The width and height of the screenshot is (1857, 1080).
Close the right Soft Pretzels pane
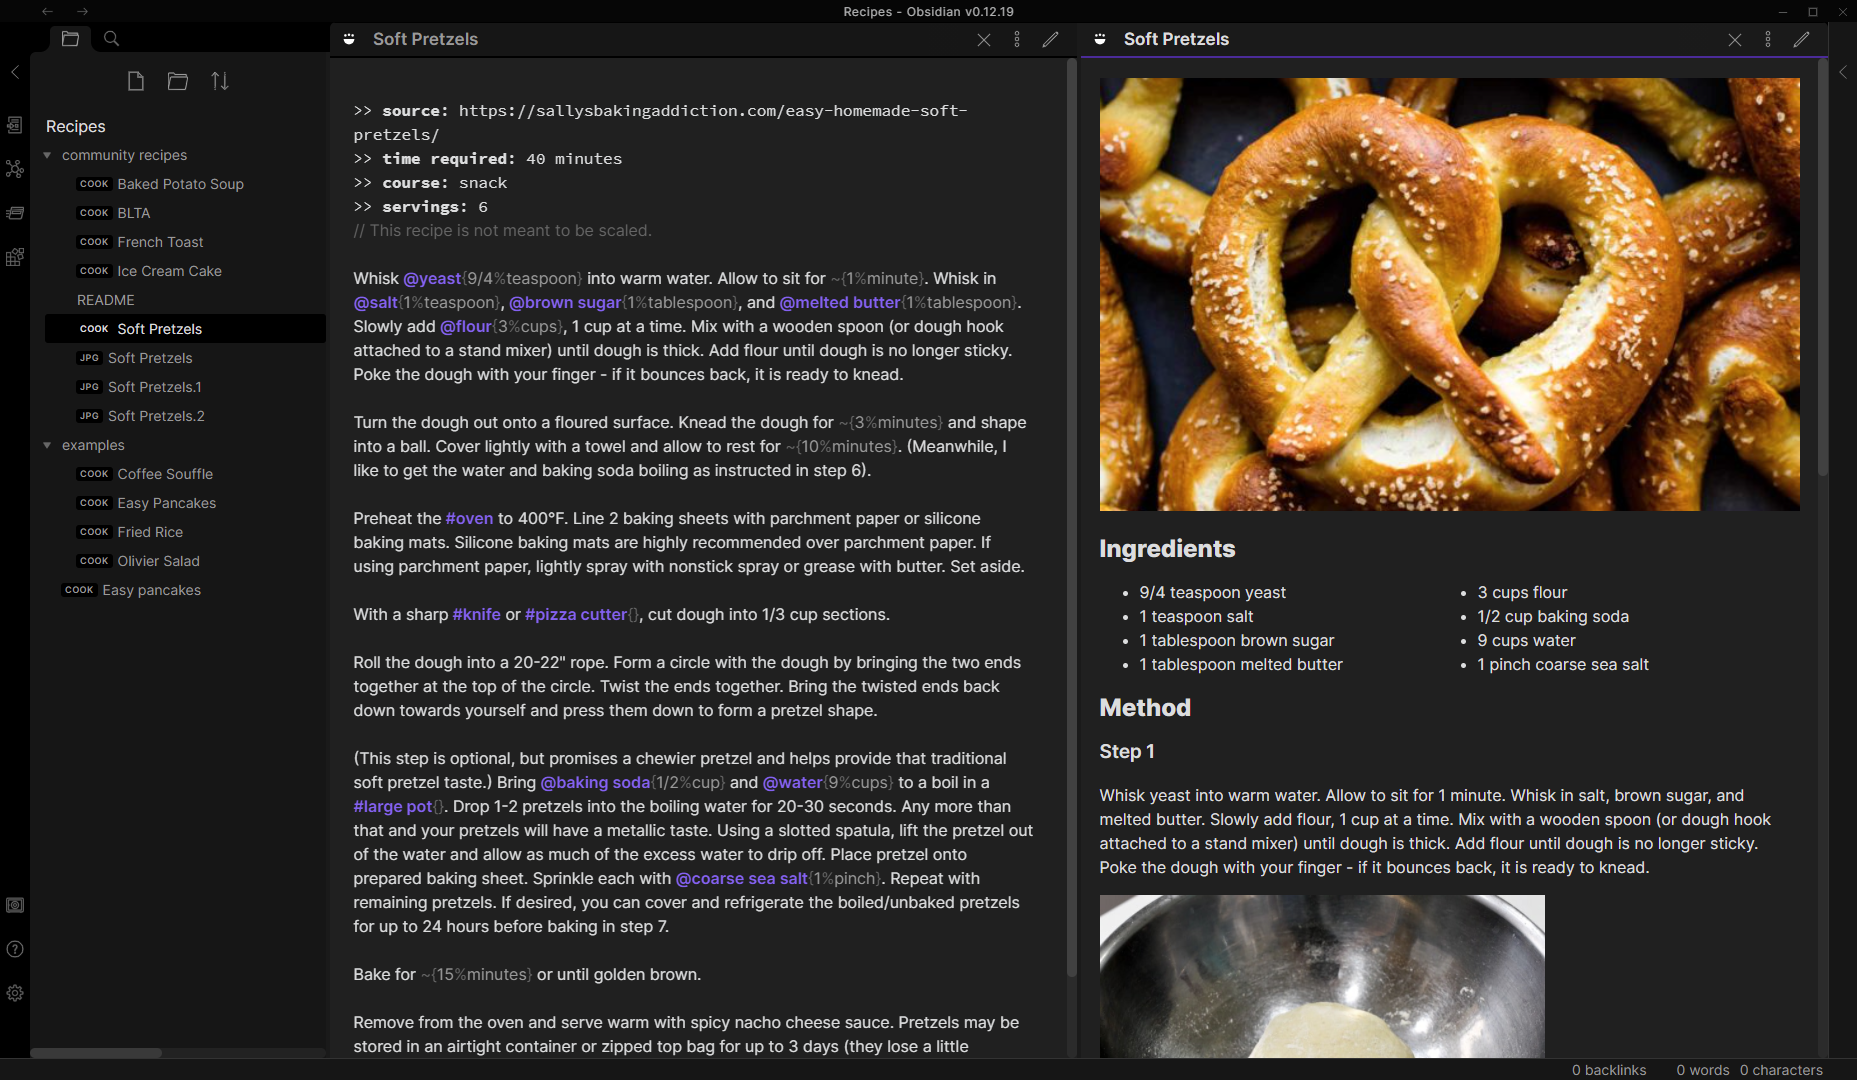1735,40
